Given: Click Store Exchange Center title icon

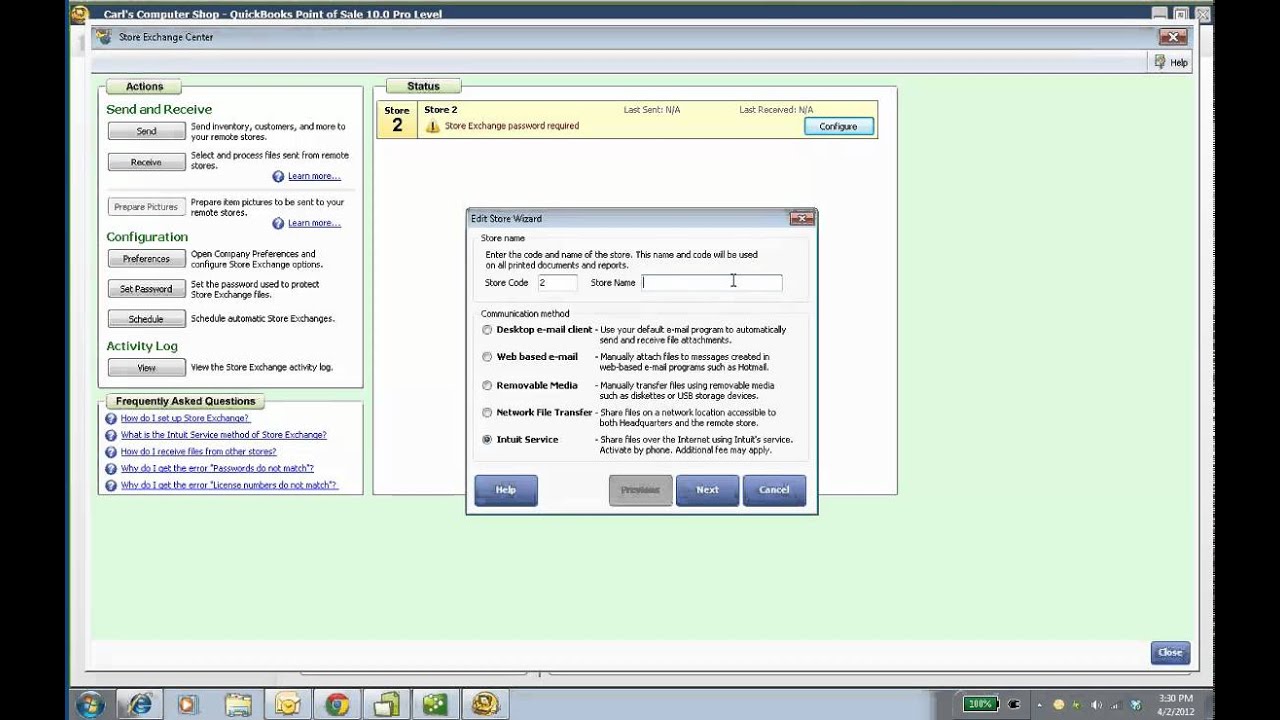Looking at the screenshot, I should click(x=102, y=37).
